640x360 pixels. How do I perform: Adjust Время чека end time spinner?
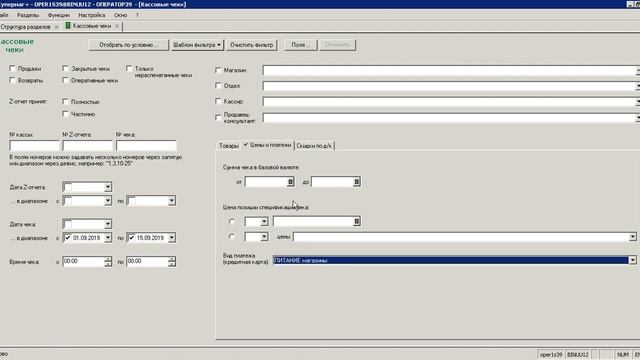click(x=171, y=262)
